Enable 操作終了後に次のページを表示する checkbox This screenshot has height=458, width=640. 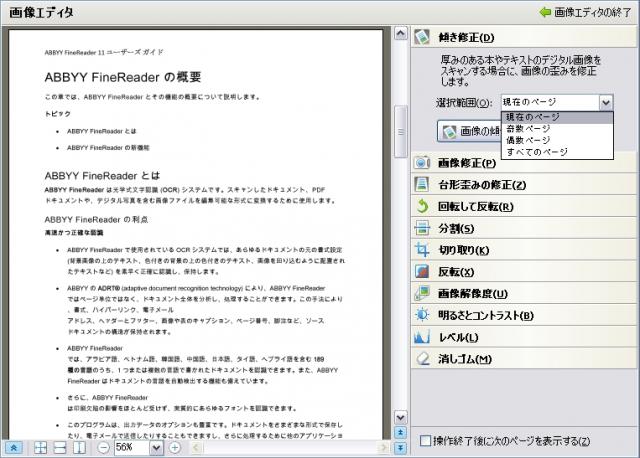[425, 441]
